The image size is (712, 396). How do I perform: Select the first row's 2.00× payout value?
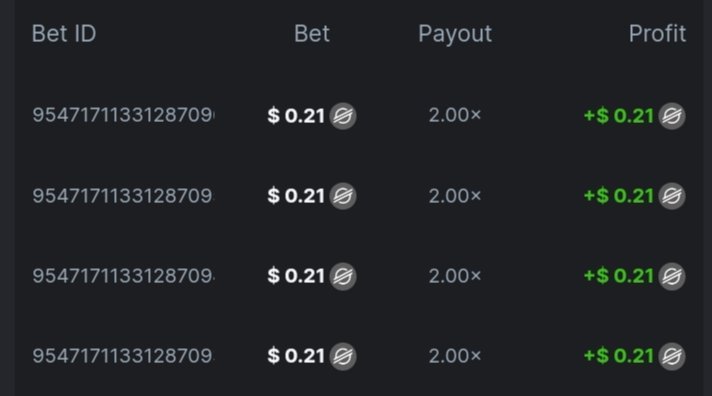(455, 115)
